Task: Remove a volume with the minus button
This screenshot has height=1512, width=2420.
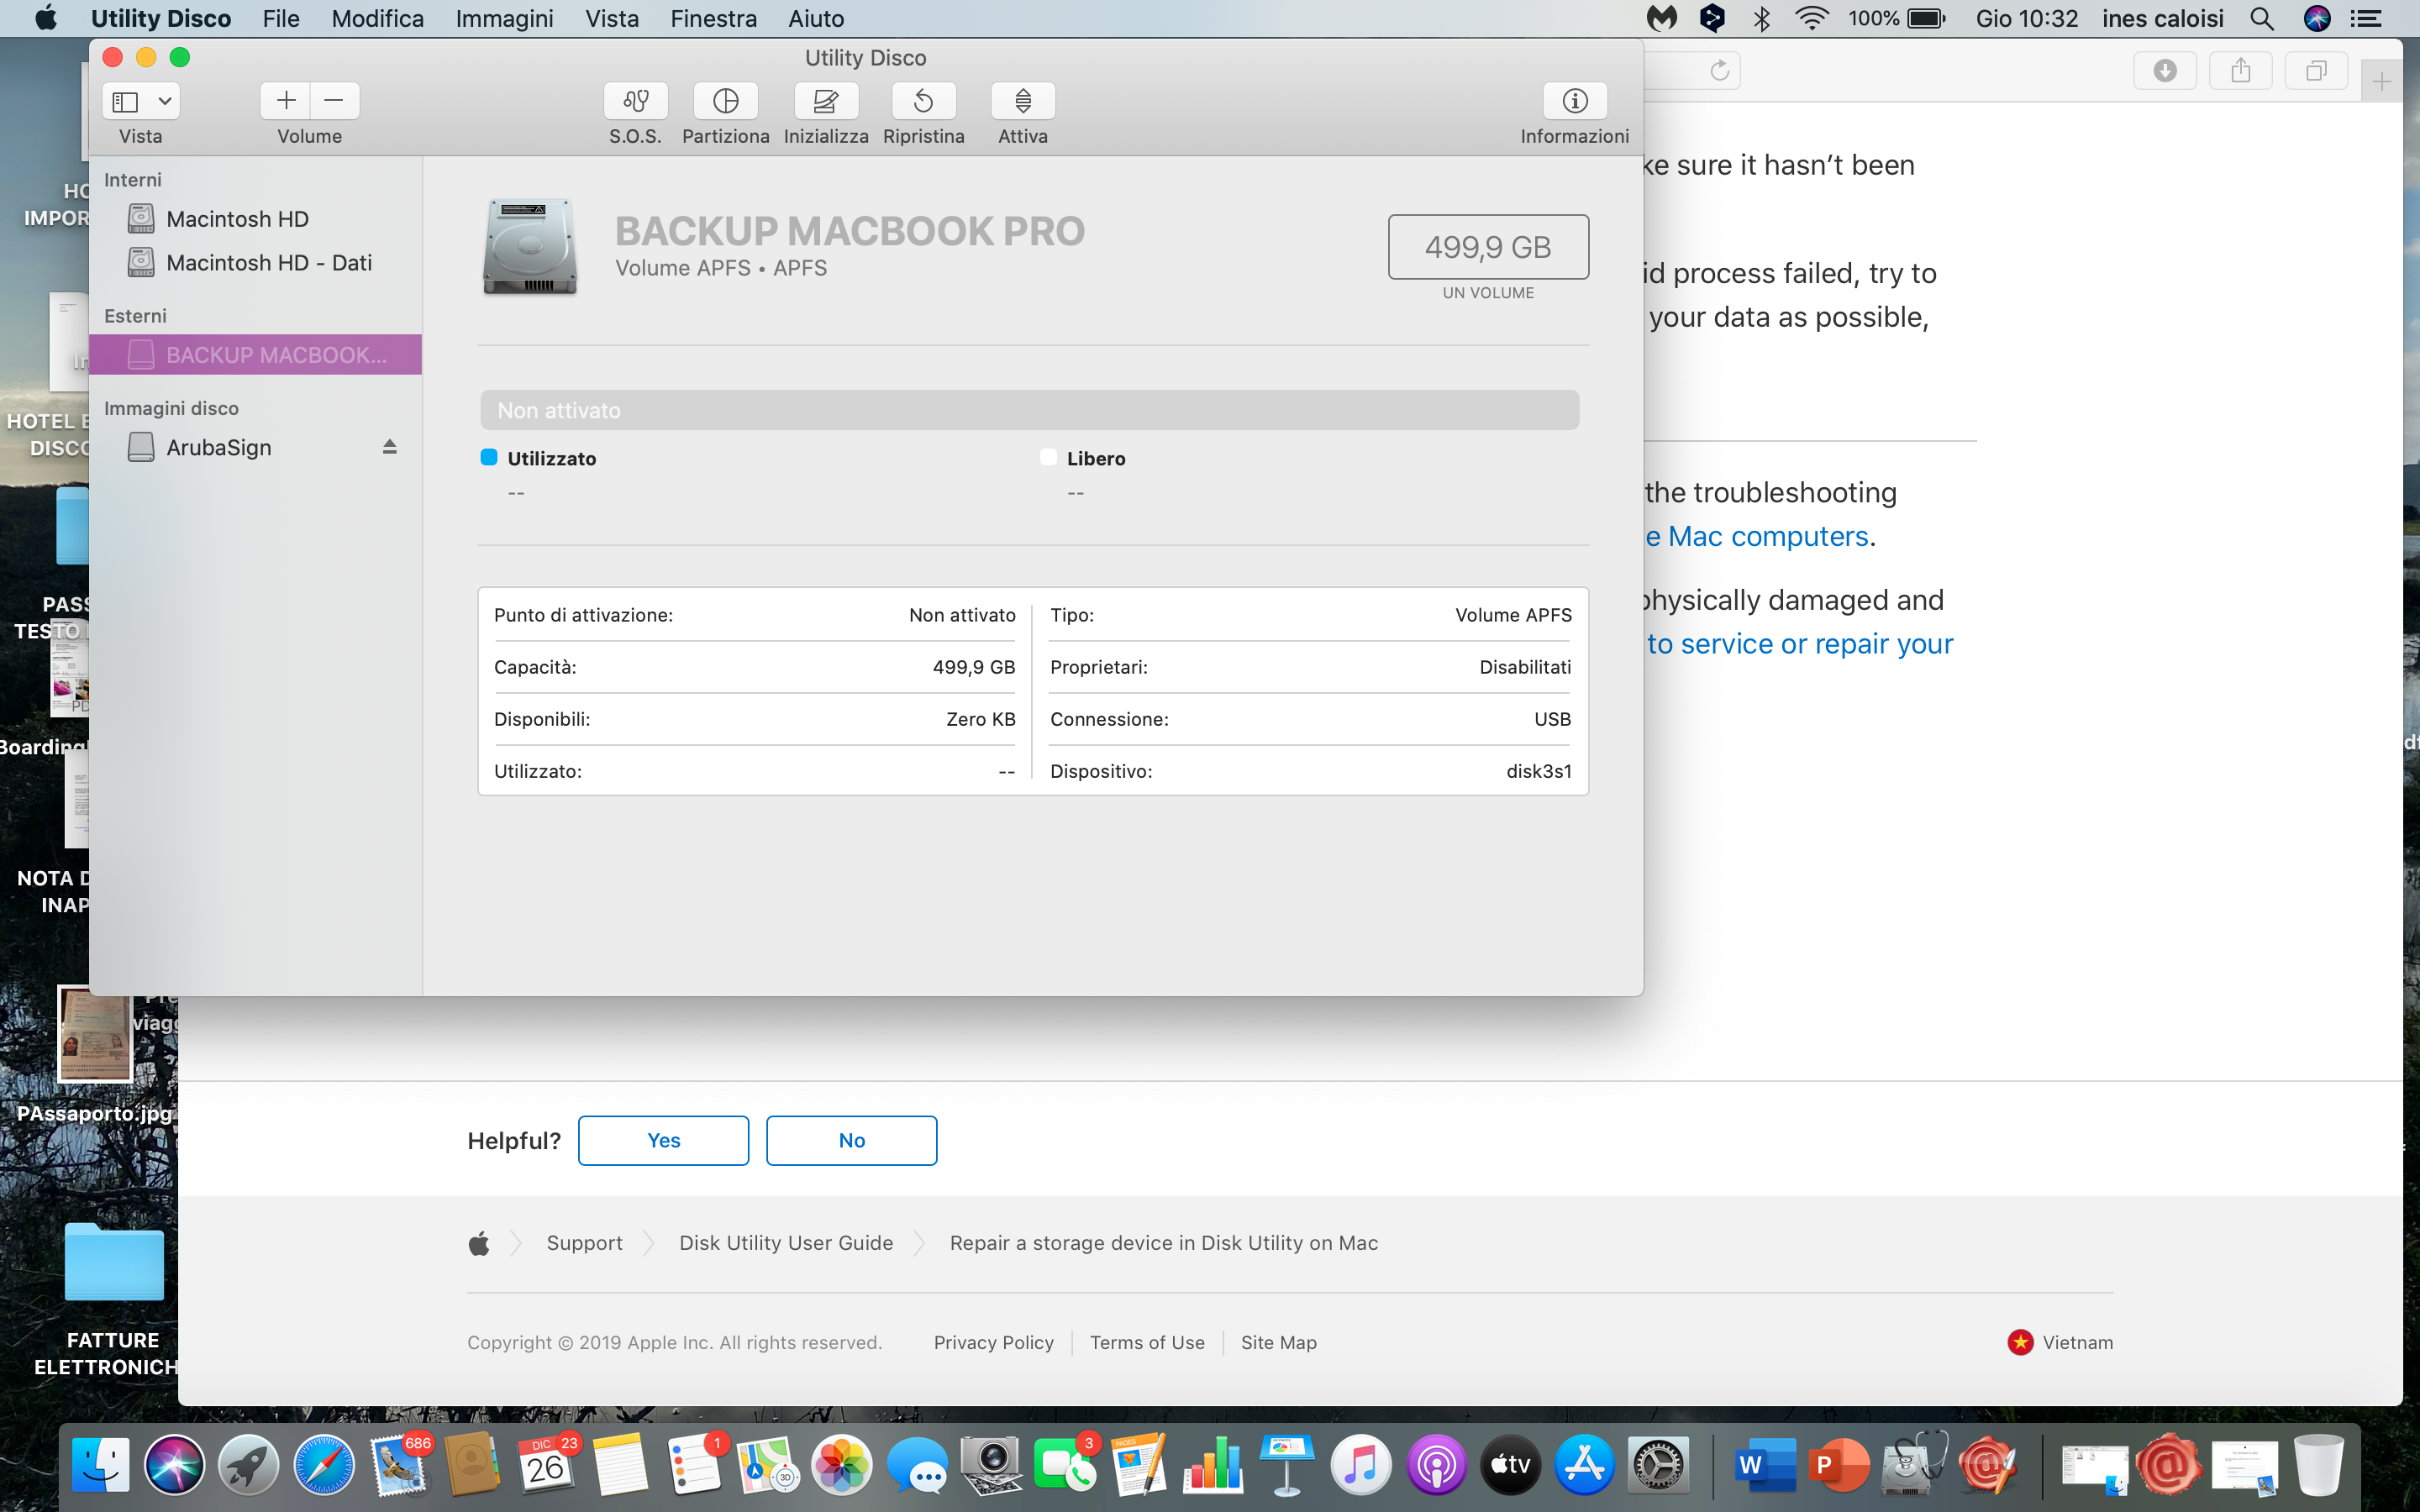Action: pos(334,101)
